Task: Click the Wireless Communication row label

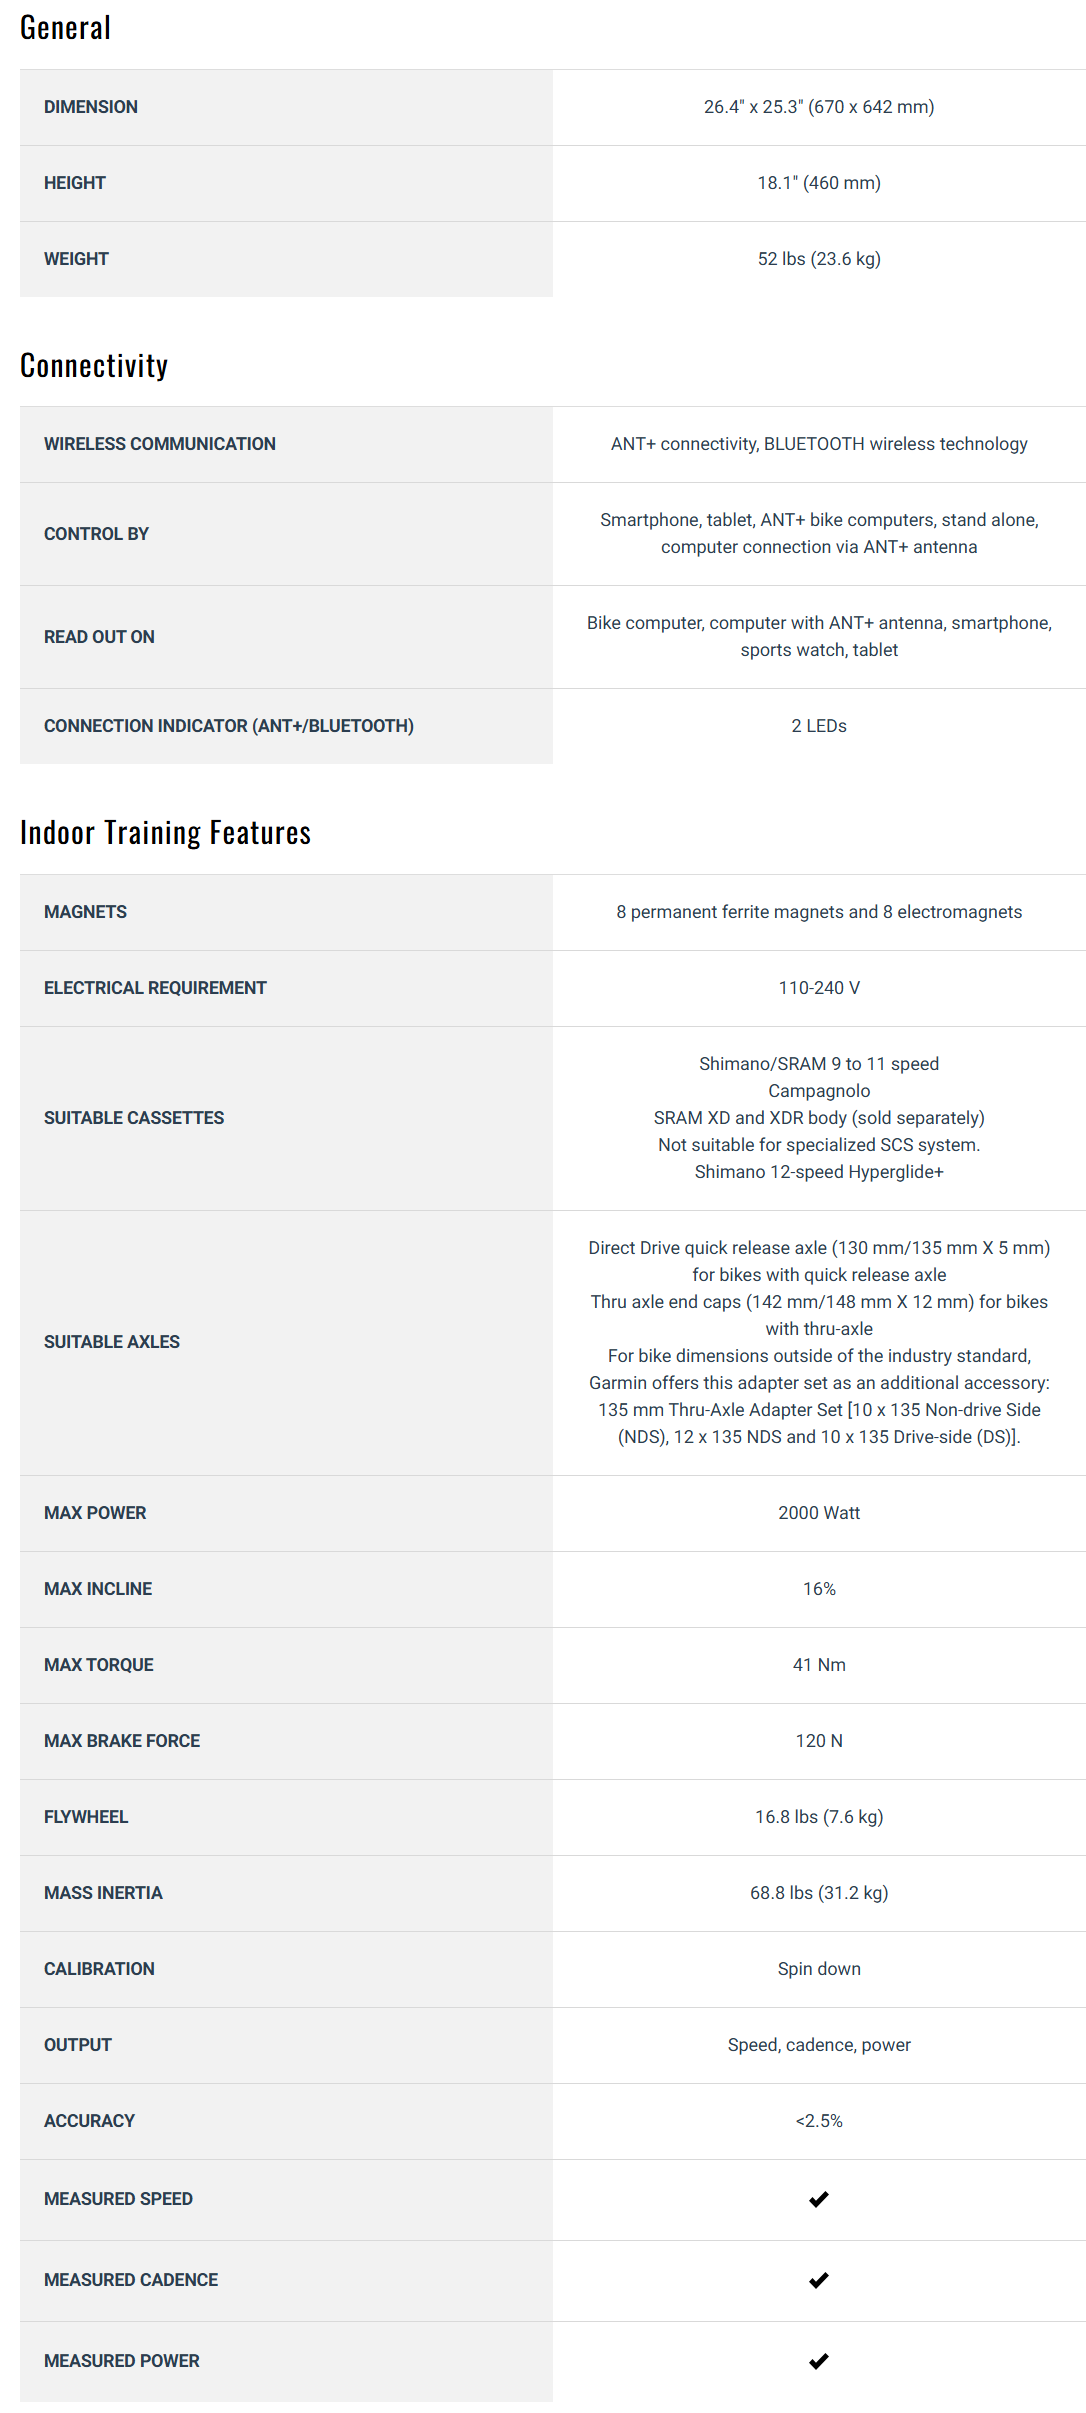Action: tap(160, 444)
